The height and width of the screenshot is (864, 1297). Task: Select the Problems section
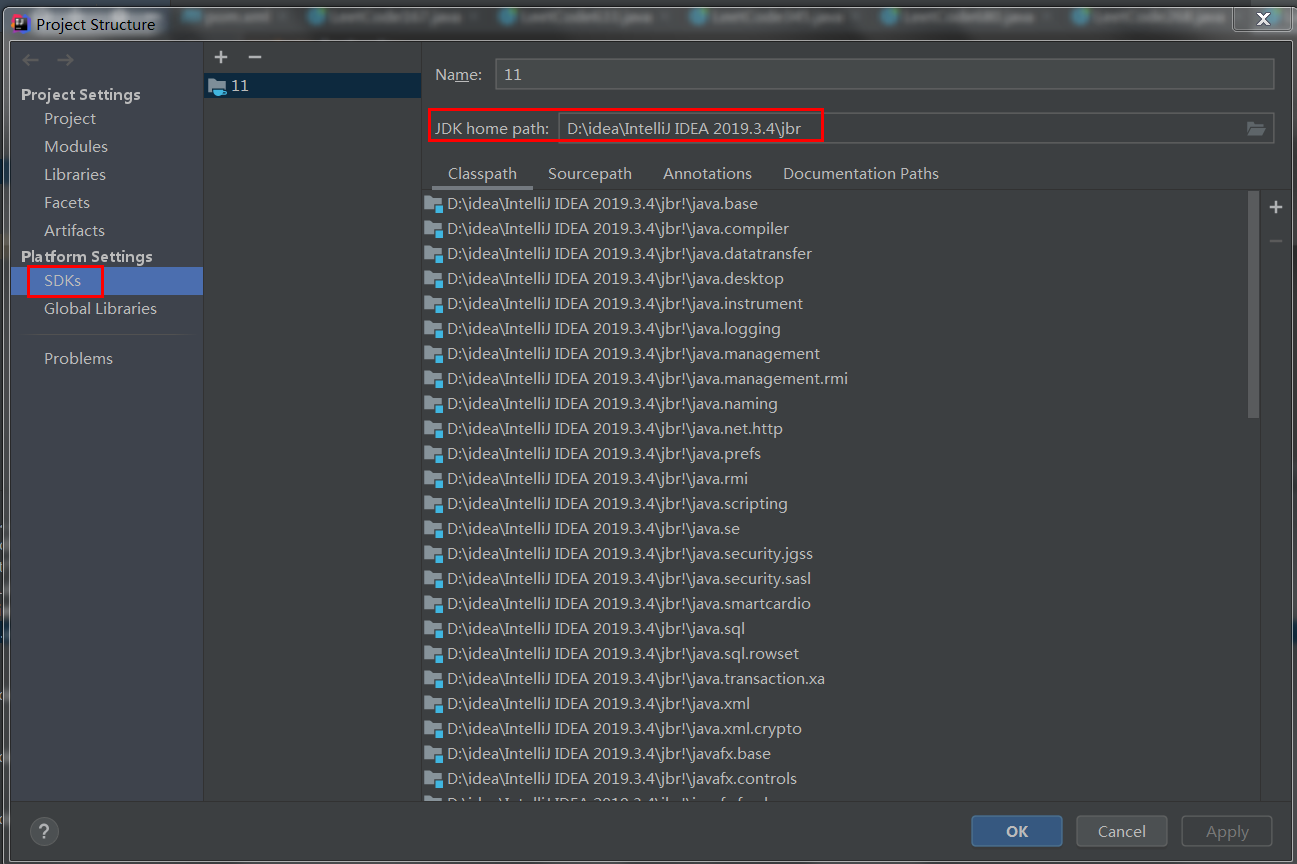pyautogui.click(x=78, y=358)
